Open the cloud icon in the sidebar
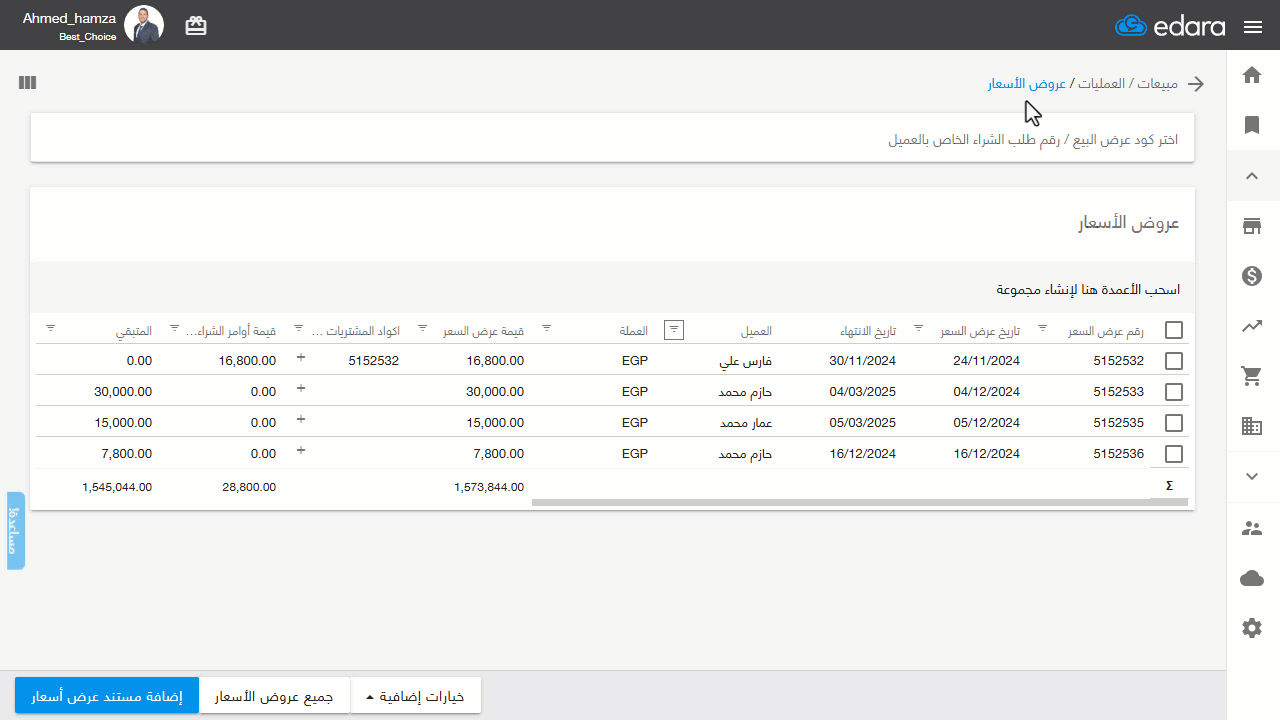The image size is (1280, 720). click(1252, 578)
